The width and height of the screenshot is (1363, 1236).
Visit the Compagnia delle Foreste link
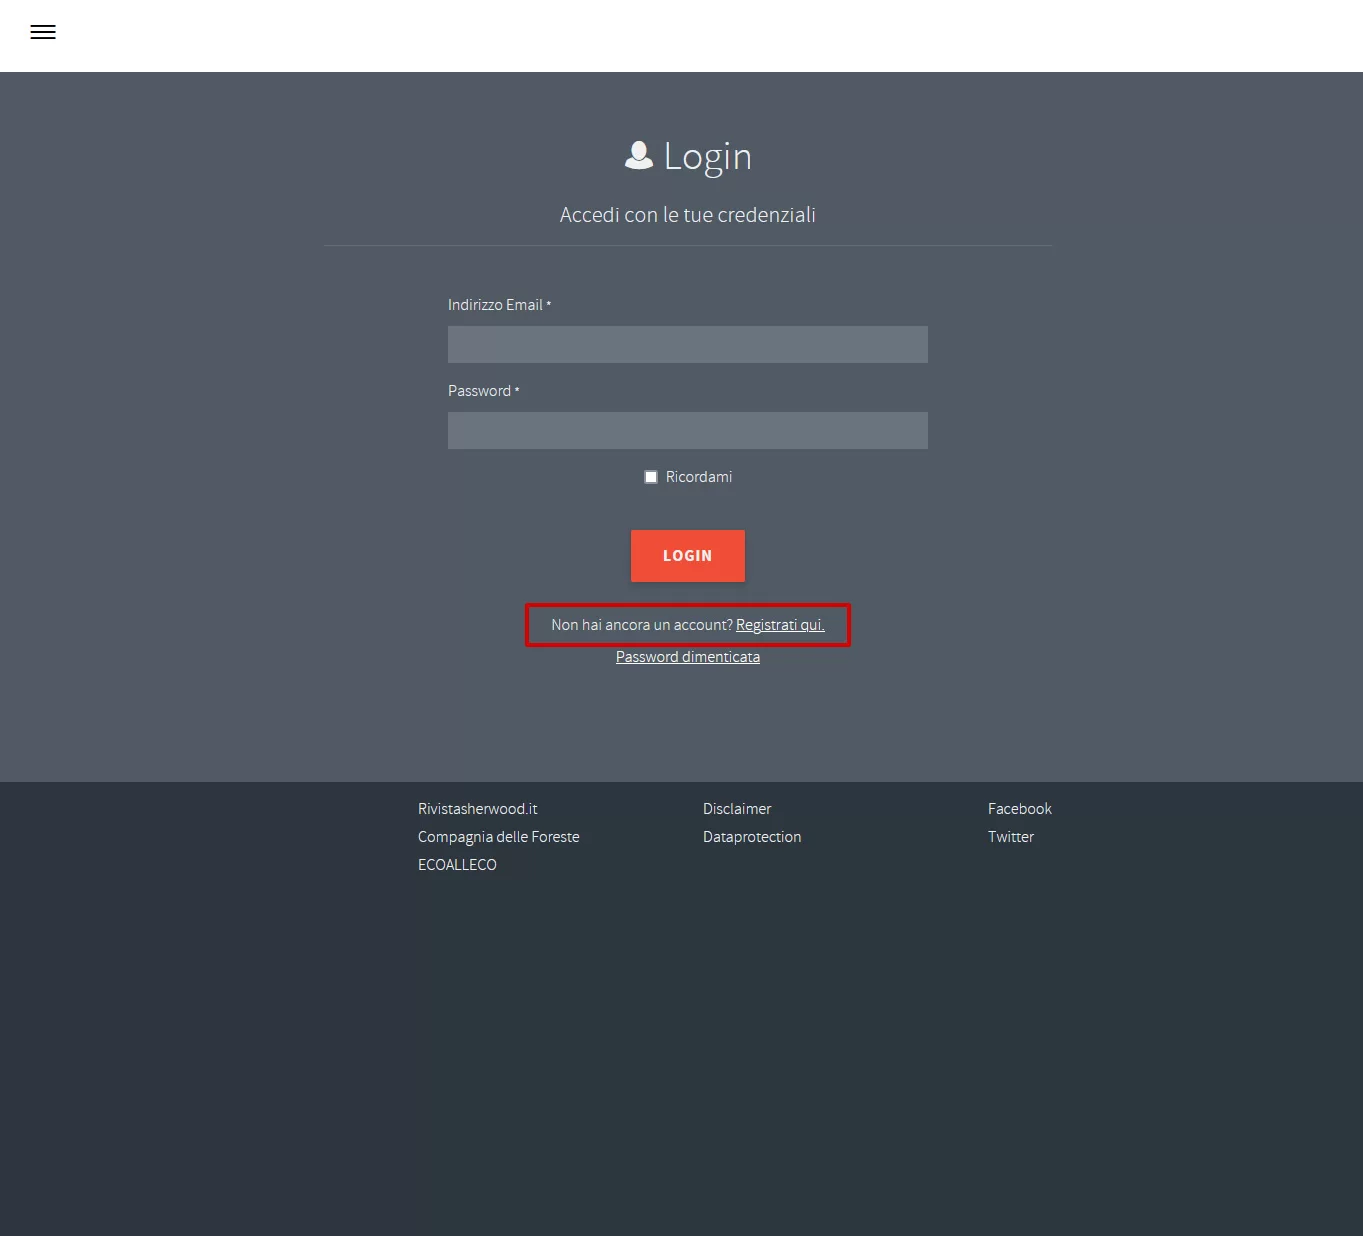point(498,836)
